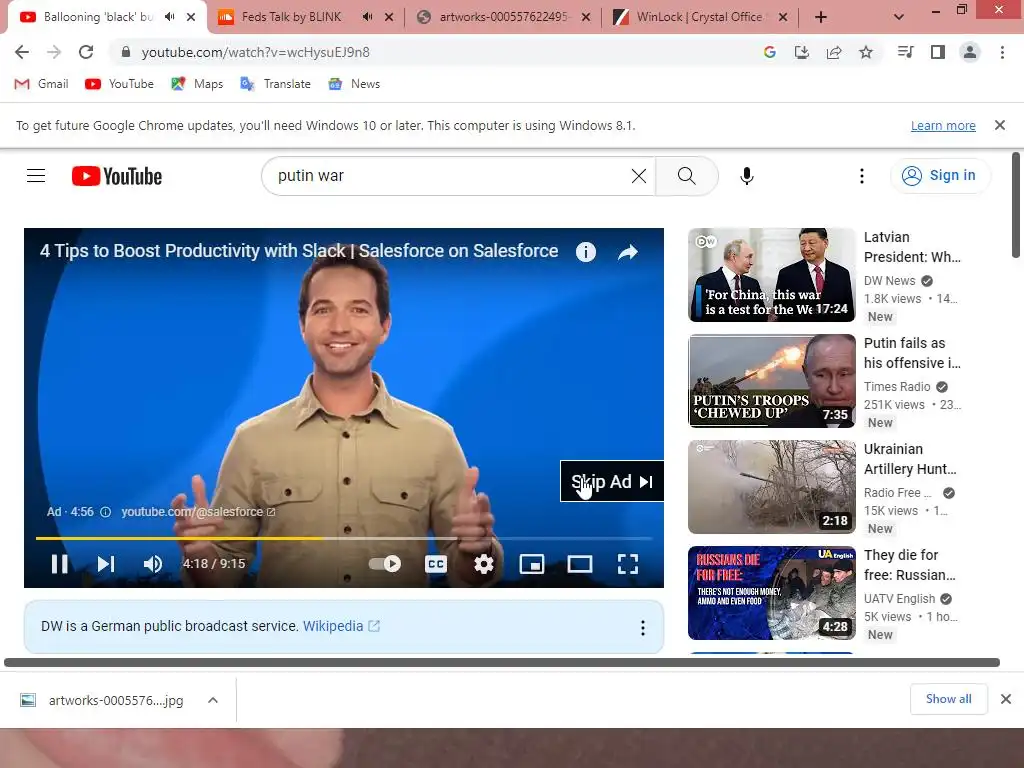Mute the Feds Talk tab audio icon
The width and height of the screenshot is (1024, 768).
coord(367,17)
